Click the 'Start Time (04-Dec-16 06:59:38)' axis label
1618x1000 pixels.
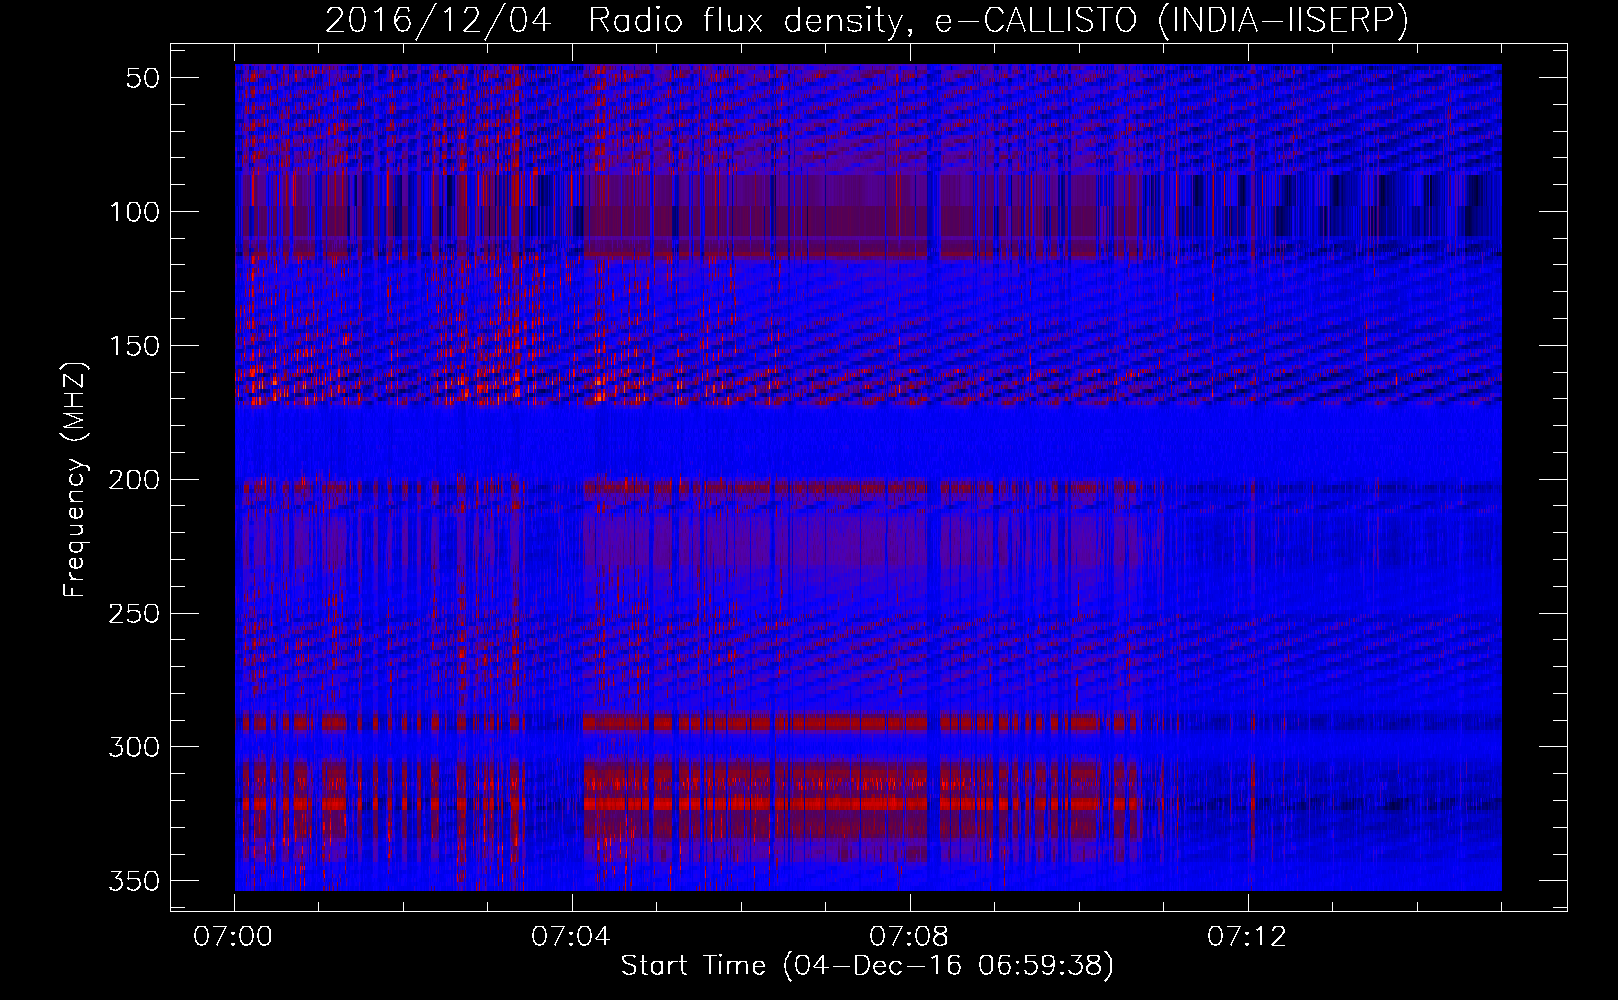867,966
